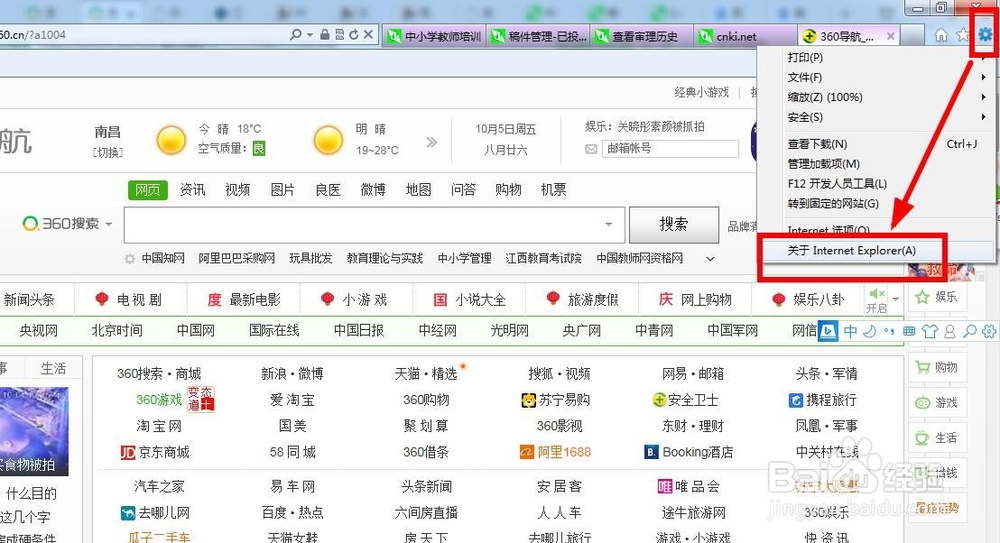Open the IE tools gear menu
1000x543 pixels.
point(985,34)
